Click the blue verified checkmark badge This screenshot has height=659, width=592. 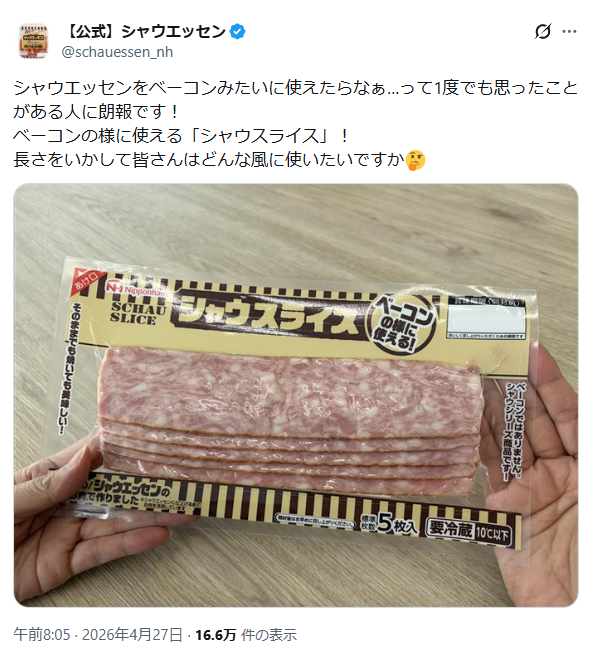238,32
